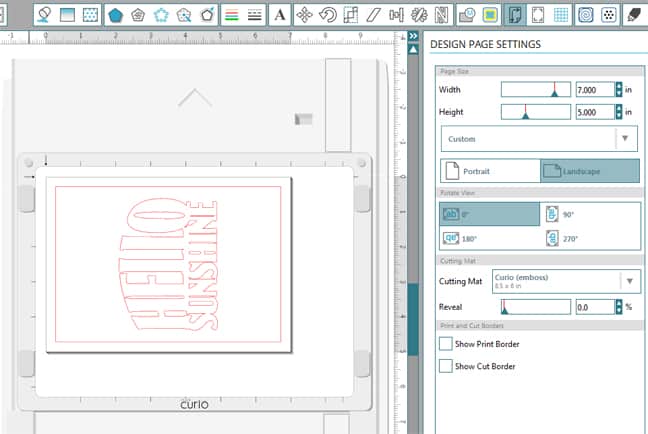
Task: Open the Fill Pattern tool
Action: coord(90,15)
